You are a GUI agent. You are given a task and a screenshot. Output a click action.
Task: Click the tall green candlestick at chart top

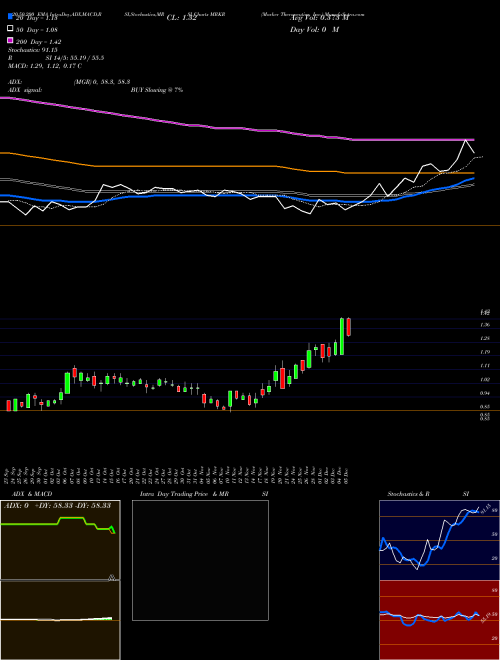tap(342, 336)
